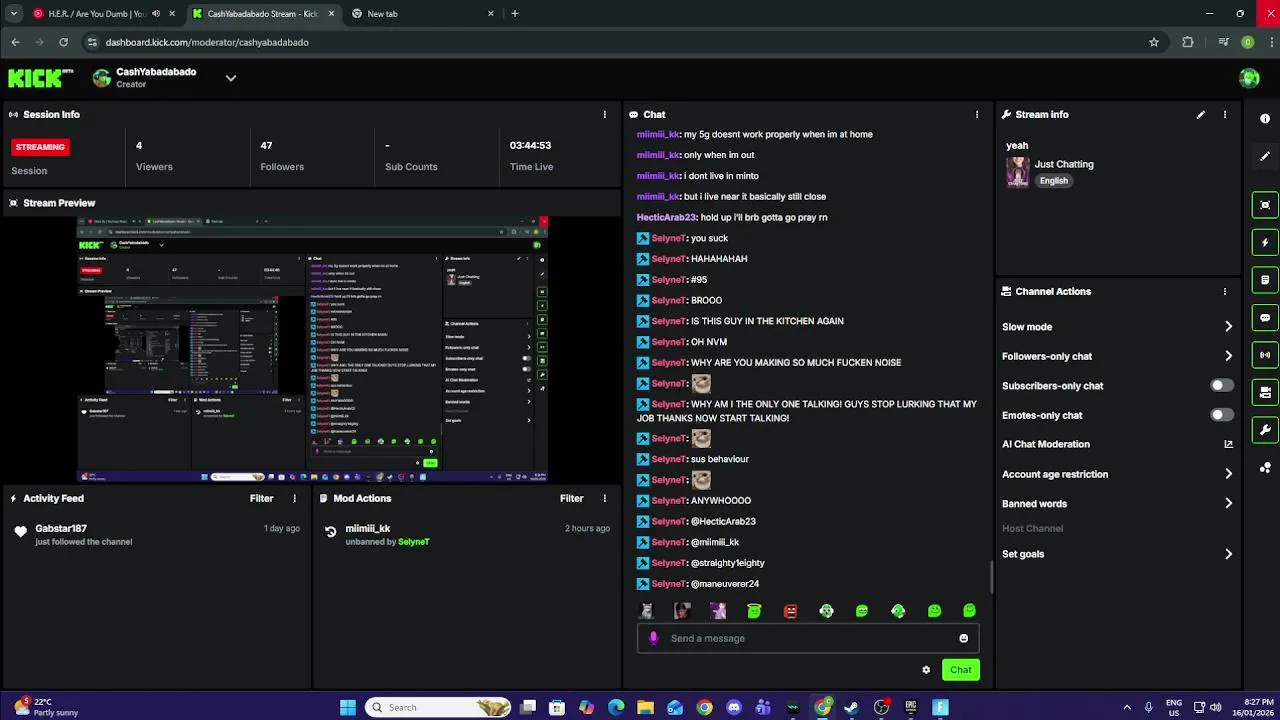Open Session Info three-dot menu
The height and width of the screenshot is (720, 1280).
(x=604, y=115)
